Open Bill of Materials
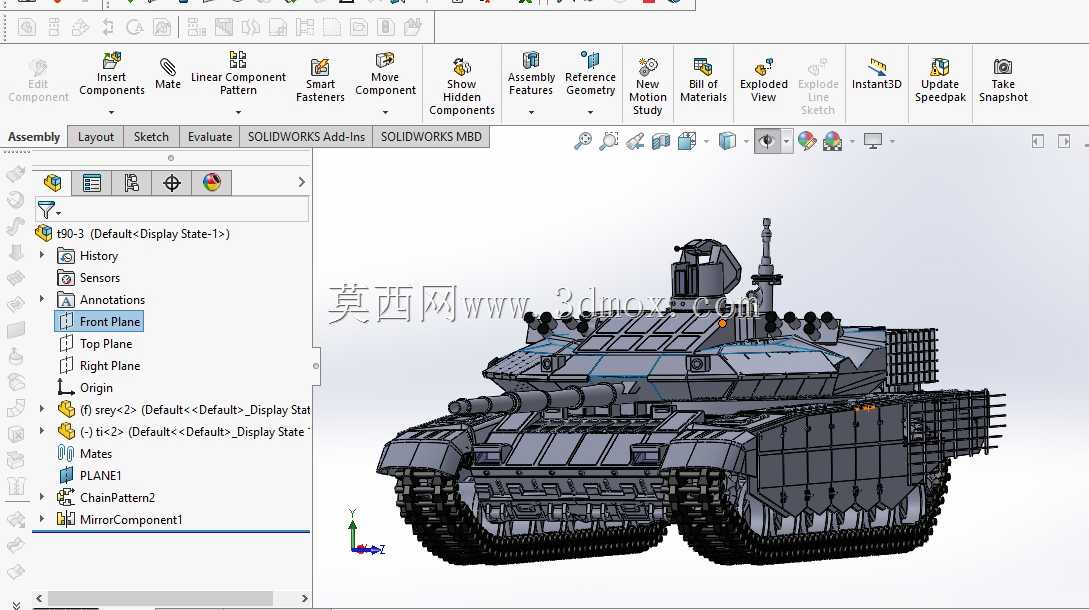The width and height of the screenshot is (1089, 610). [703, 80]
